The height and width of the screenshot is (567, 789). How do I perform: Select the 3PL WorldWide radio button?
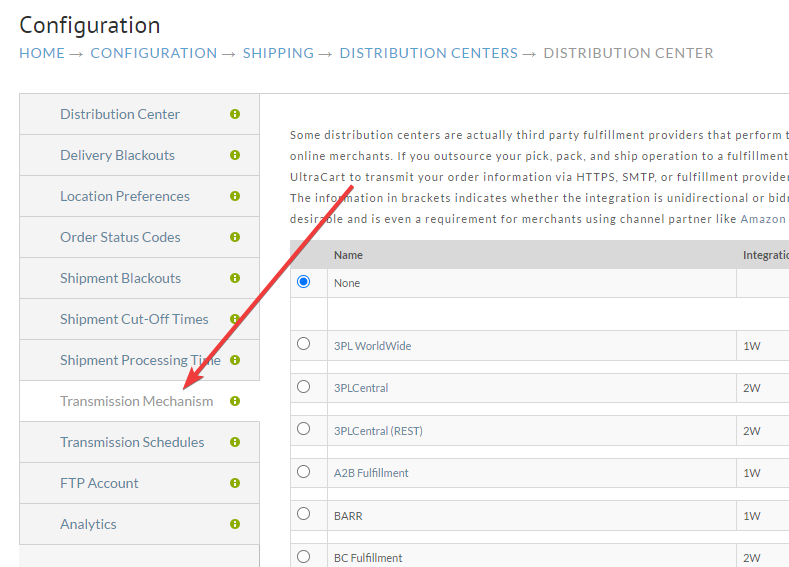click(x=303, y=344)
